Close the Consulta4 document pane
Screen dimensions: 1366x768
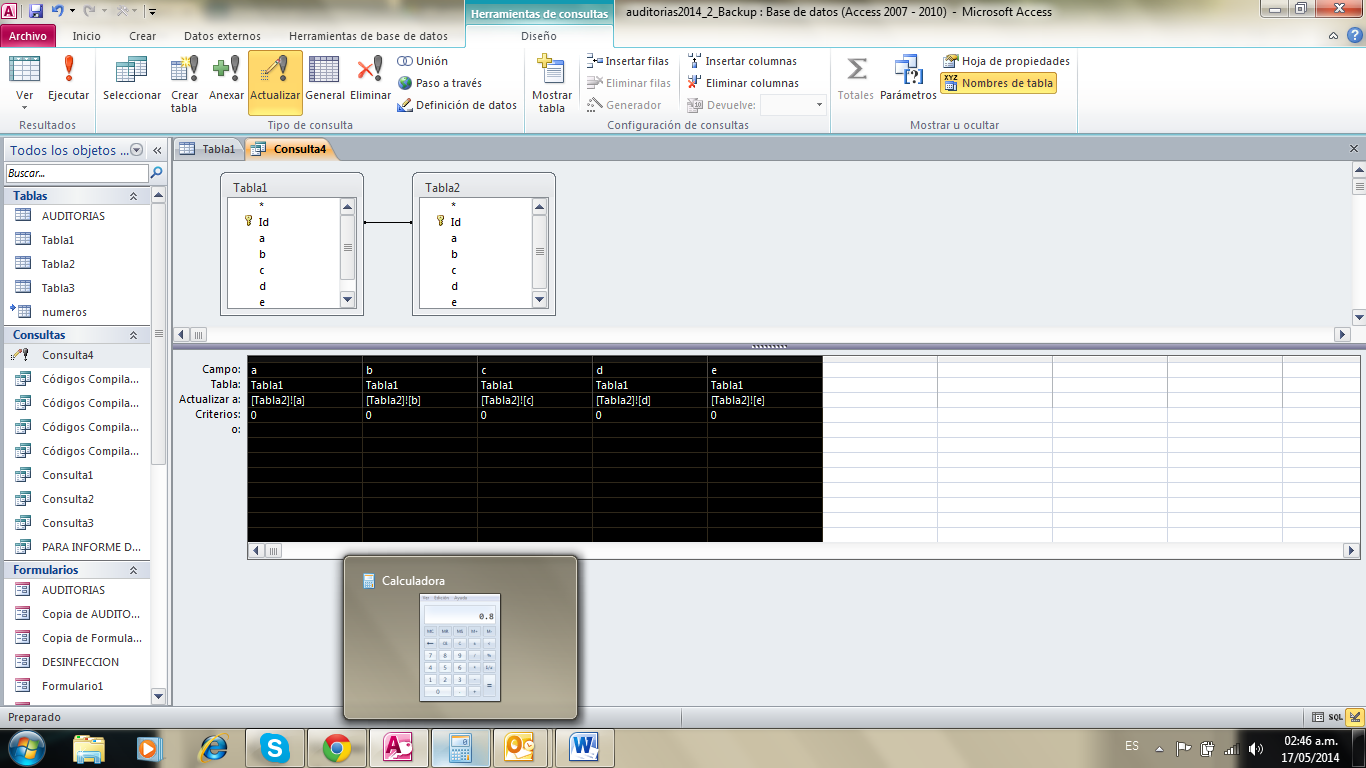[1354, 148]
